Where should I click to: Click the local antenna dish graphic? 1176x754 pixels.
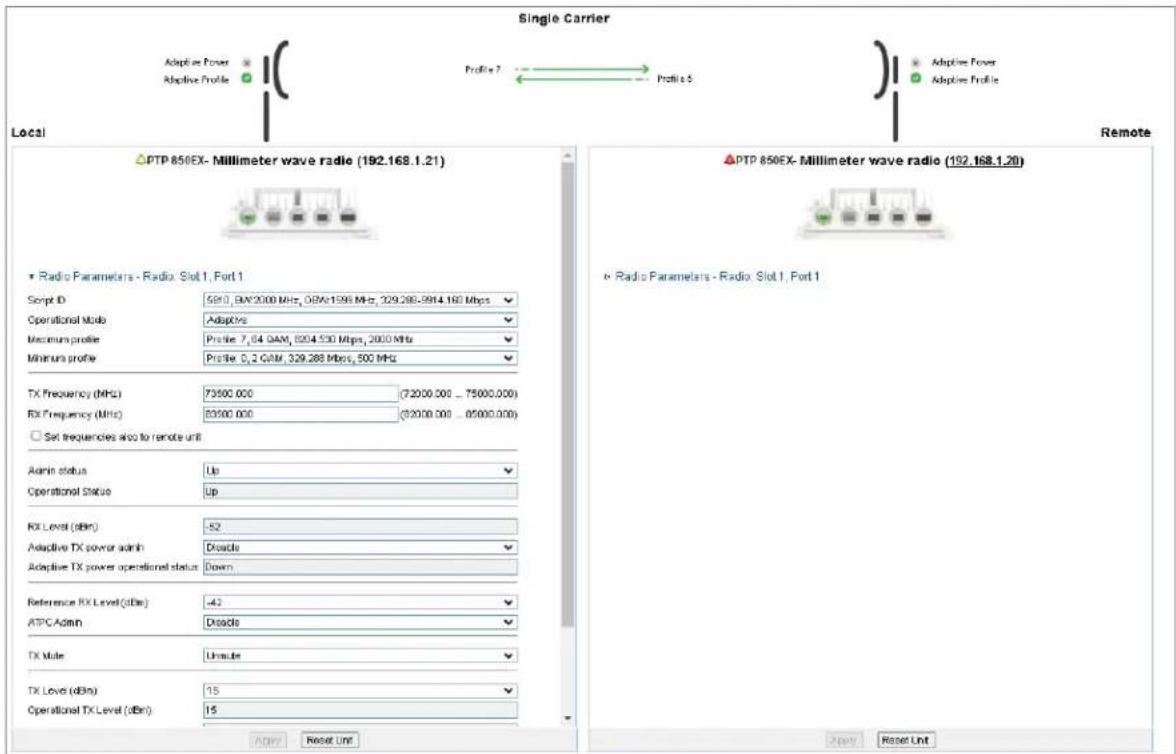pyautogui.click(x=275, y=90)
